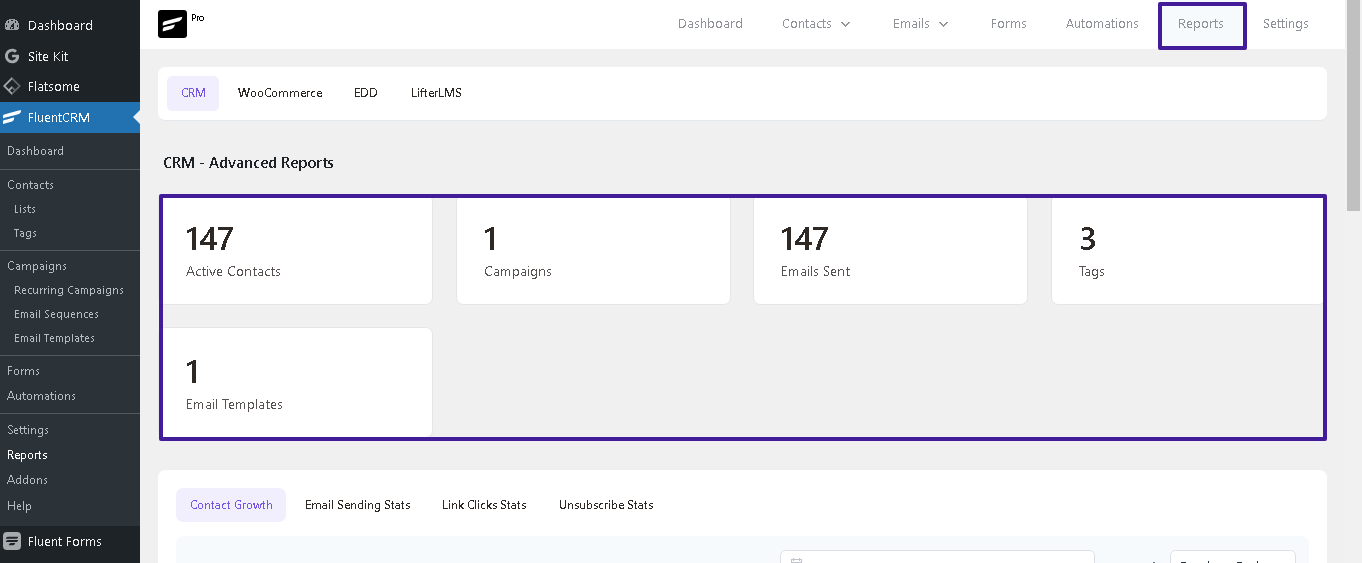The height and width of the screenshot is (563, 1362).
Task: Select the CRM reports tab
Action: pyautogui.click(x=193, y=93)
